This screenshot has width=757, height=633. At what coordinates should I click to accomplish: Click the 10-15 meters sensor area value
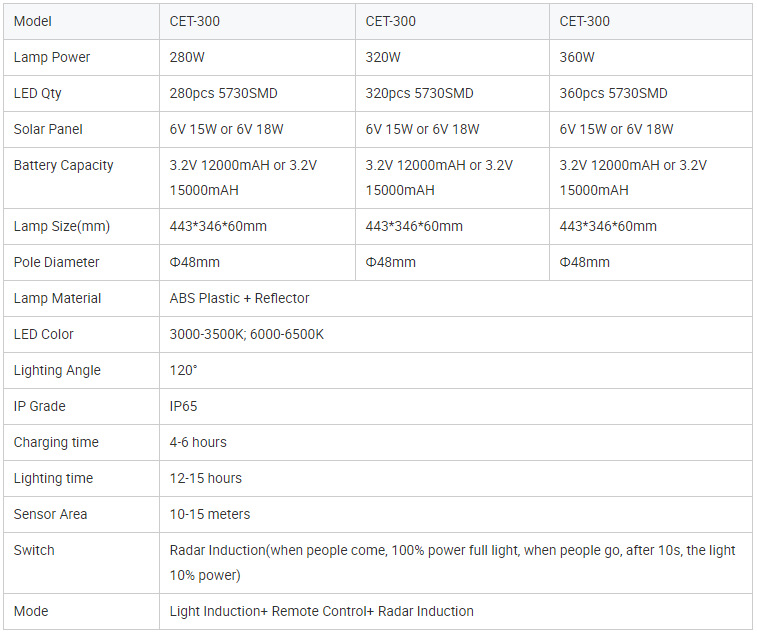click(x=210, y=514)
